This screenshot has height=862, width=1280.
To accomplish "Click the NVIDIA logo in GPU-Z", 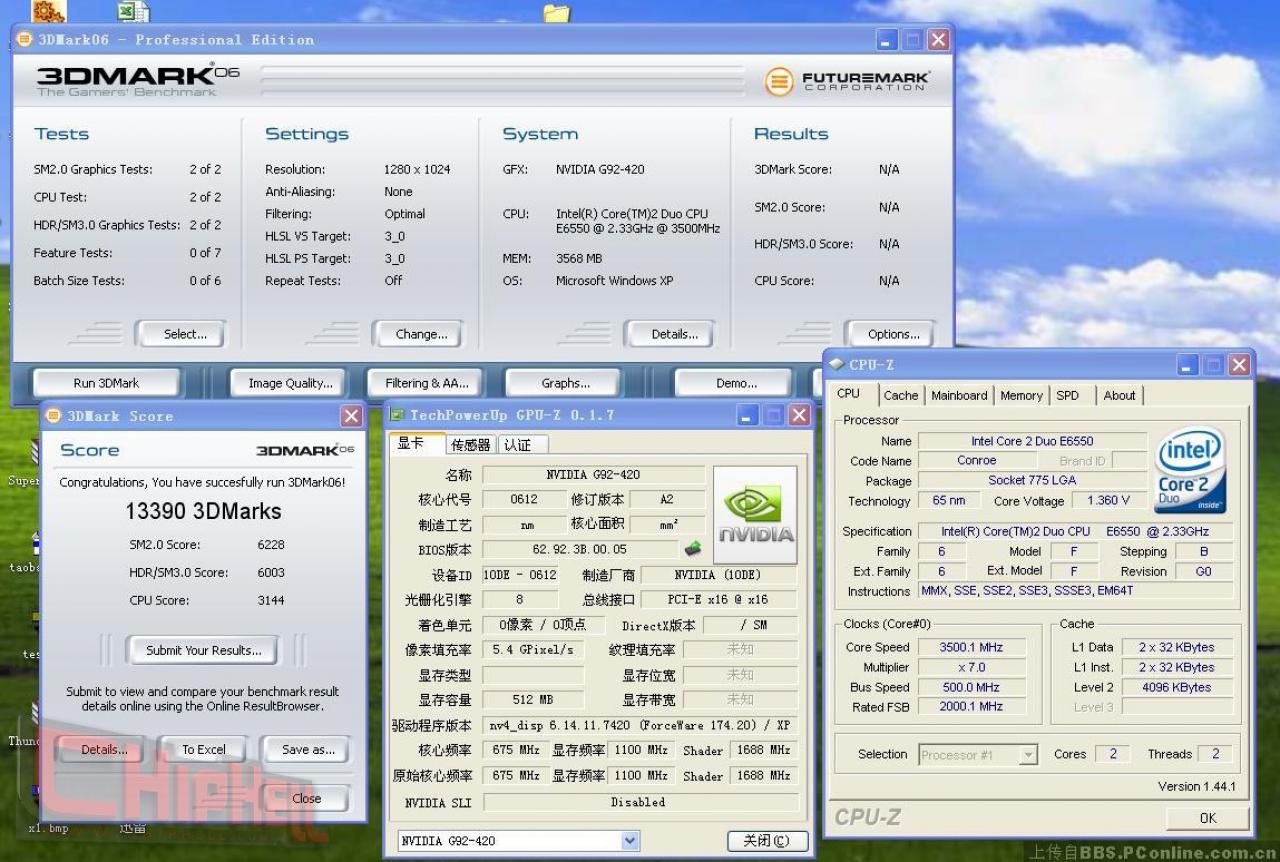I will tap(755, 515).
